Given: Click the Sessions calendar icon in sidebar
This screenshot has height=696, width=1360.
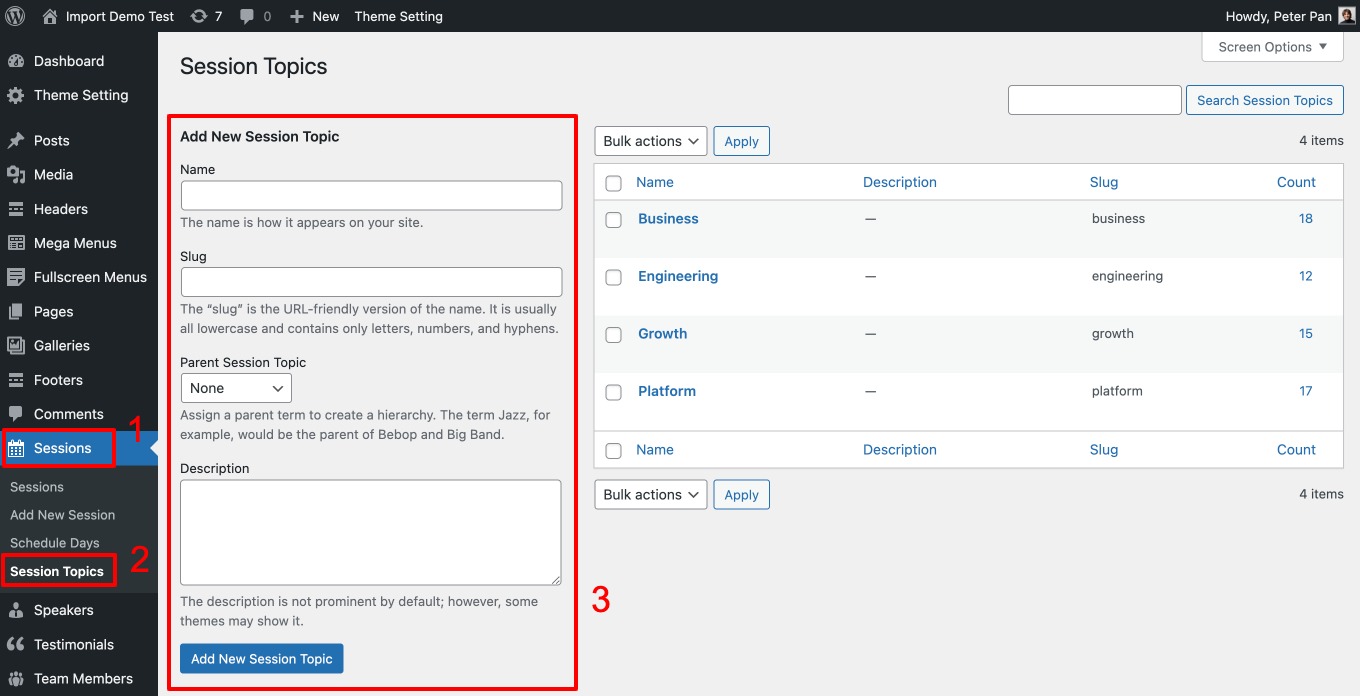Looking at the screenshot, I should pyautogui.click(x=22, y=448).
